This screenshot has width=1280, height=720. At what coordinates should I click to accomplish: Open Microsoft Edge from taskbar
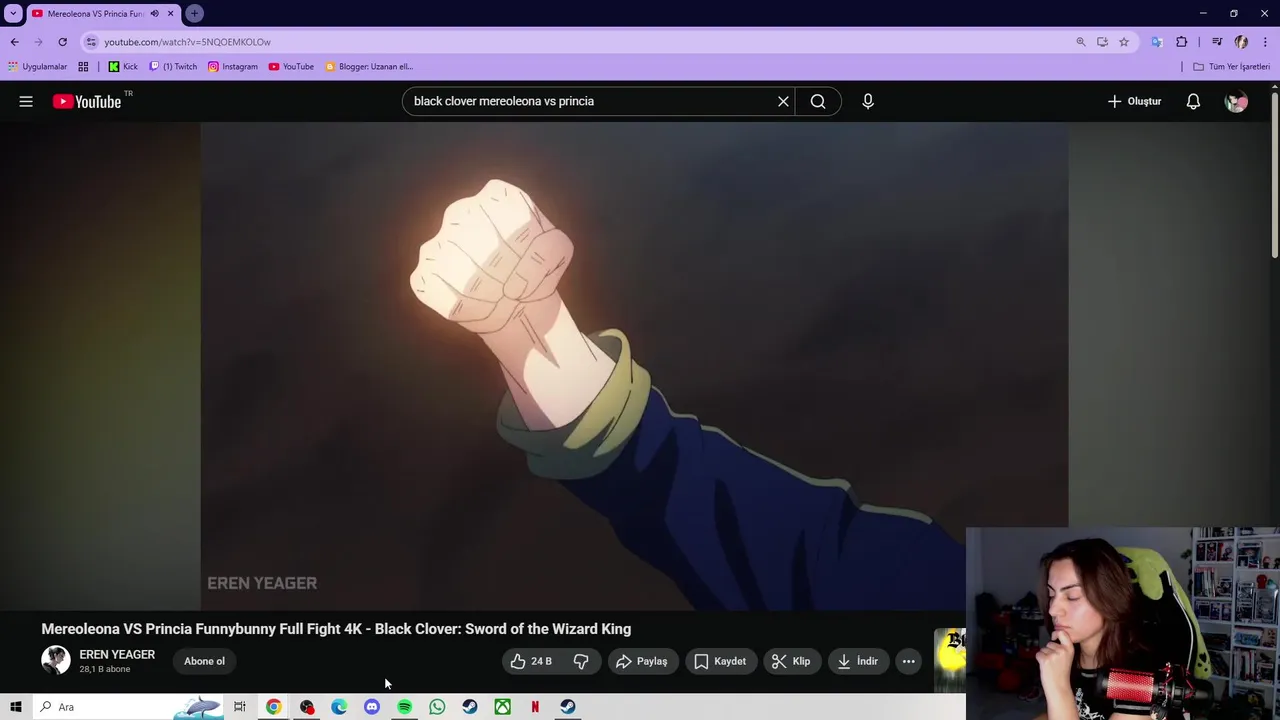pyautogui.click(x=339, y=707)
